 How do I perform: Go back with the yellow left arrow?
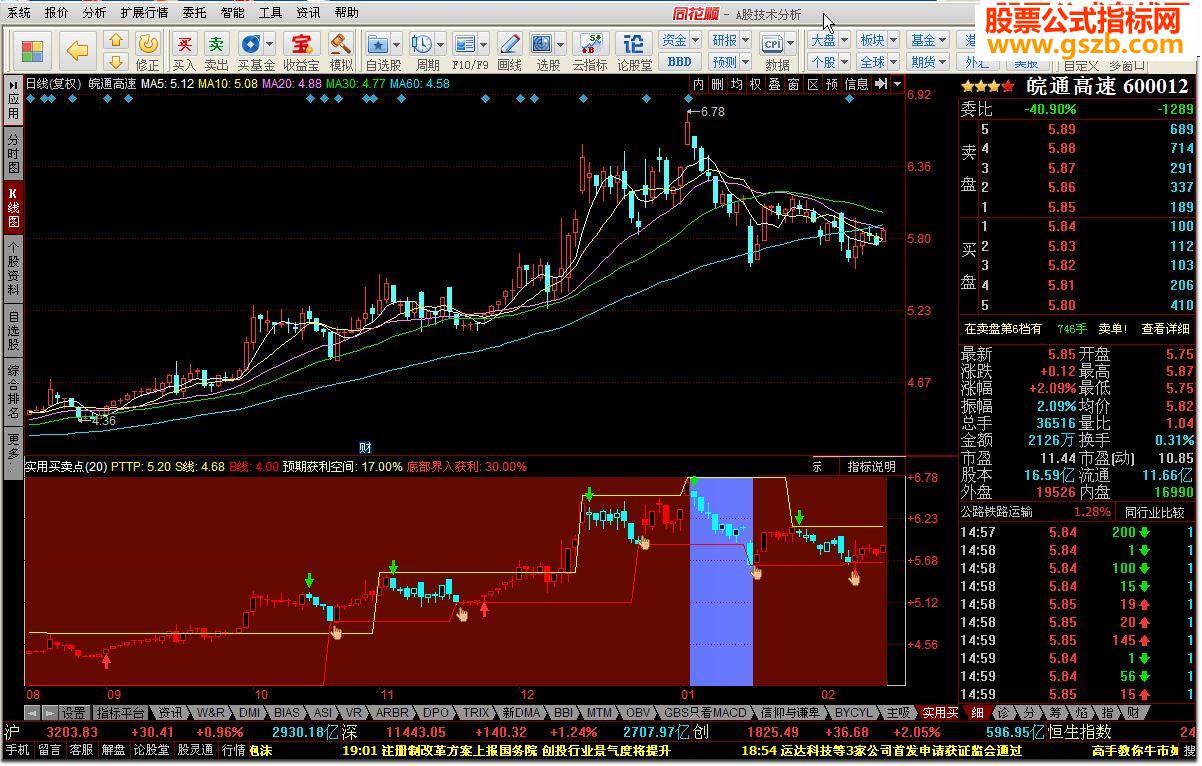tap(77, 50)
